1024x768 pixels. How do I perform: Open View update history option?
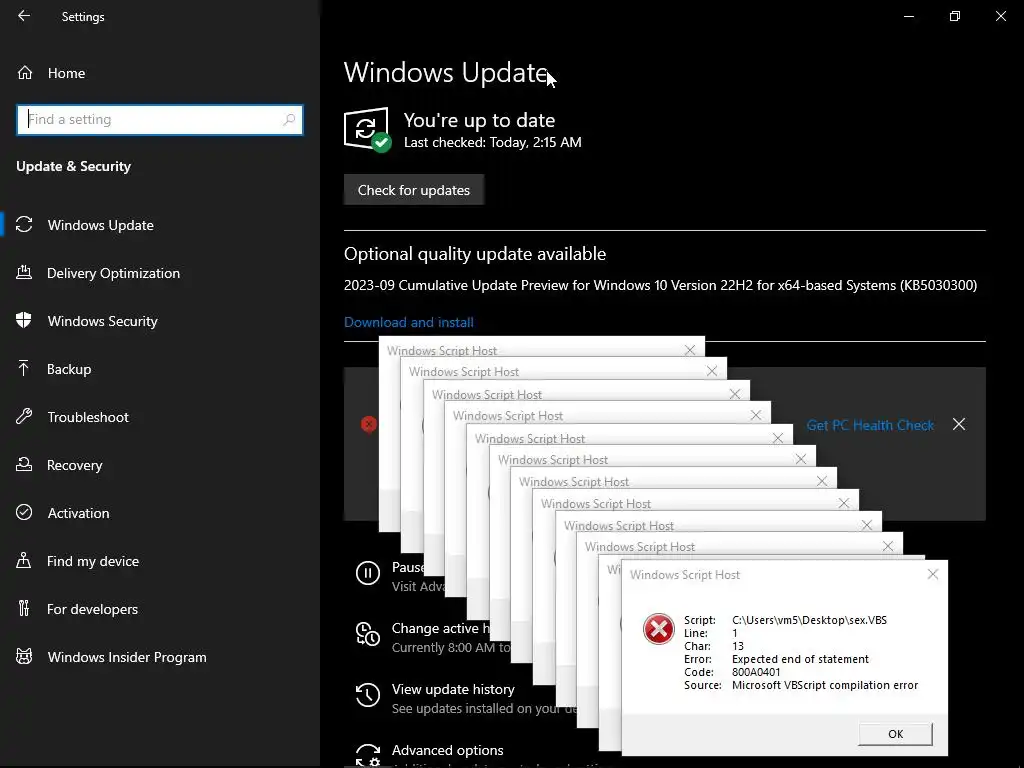[453, 690]
